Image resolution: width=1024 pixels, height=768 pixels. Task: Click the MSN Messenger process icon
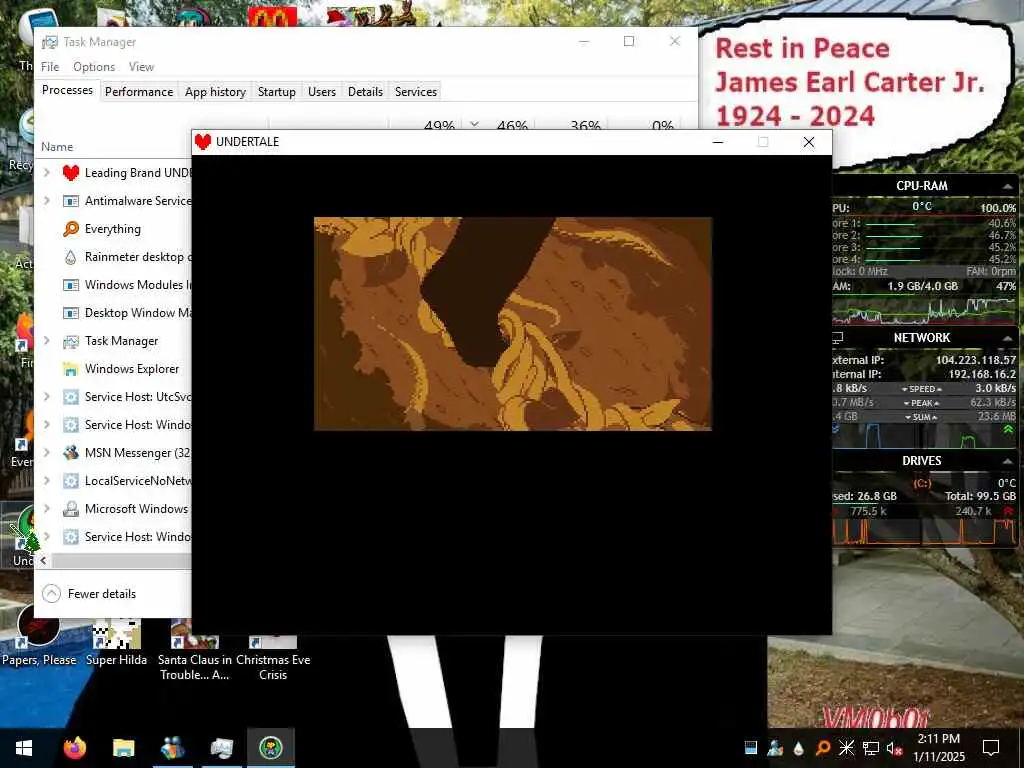tap(71, 453)
